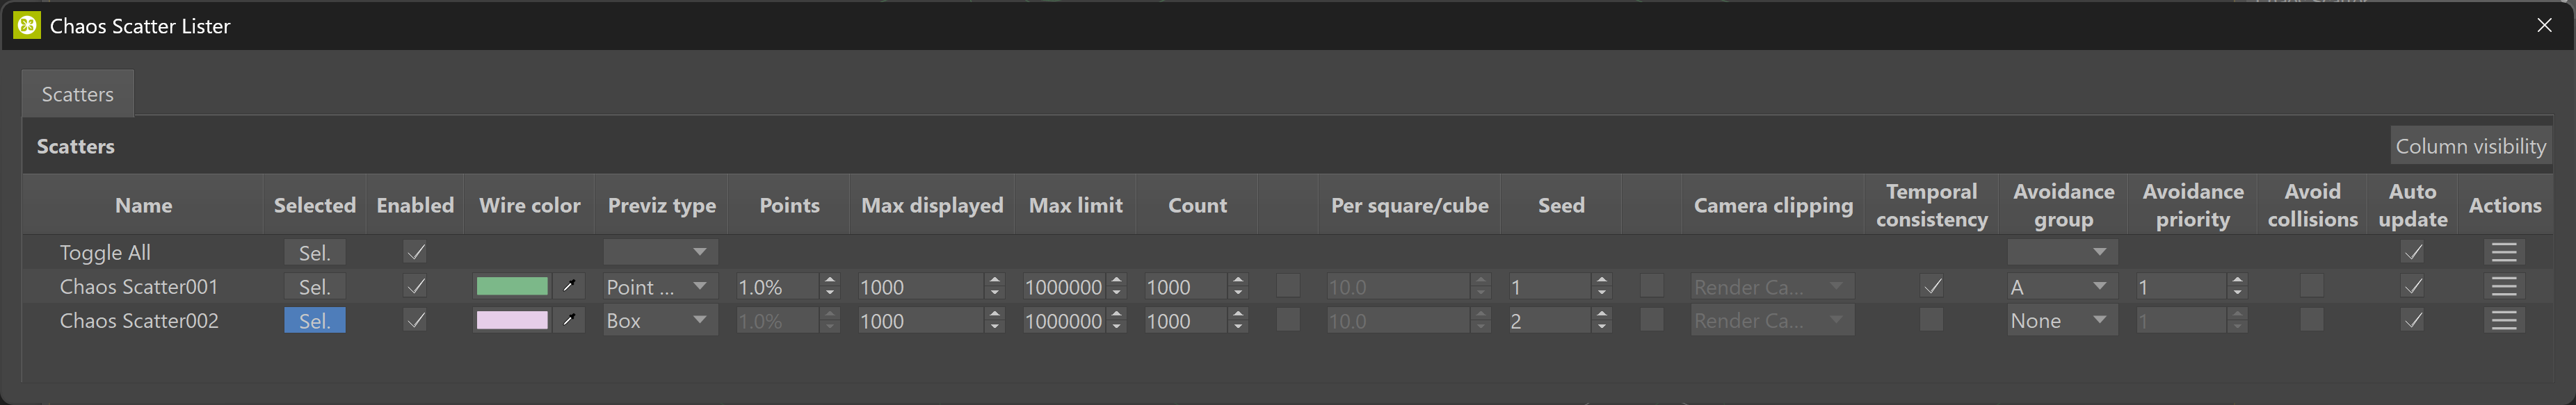Click the Seed column header

click(1561, 205)
